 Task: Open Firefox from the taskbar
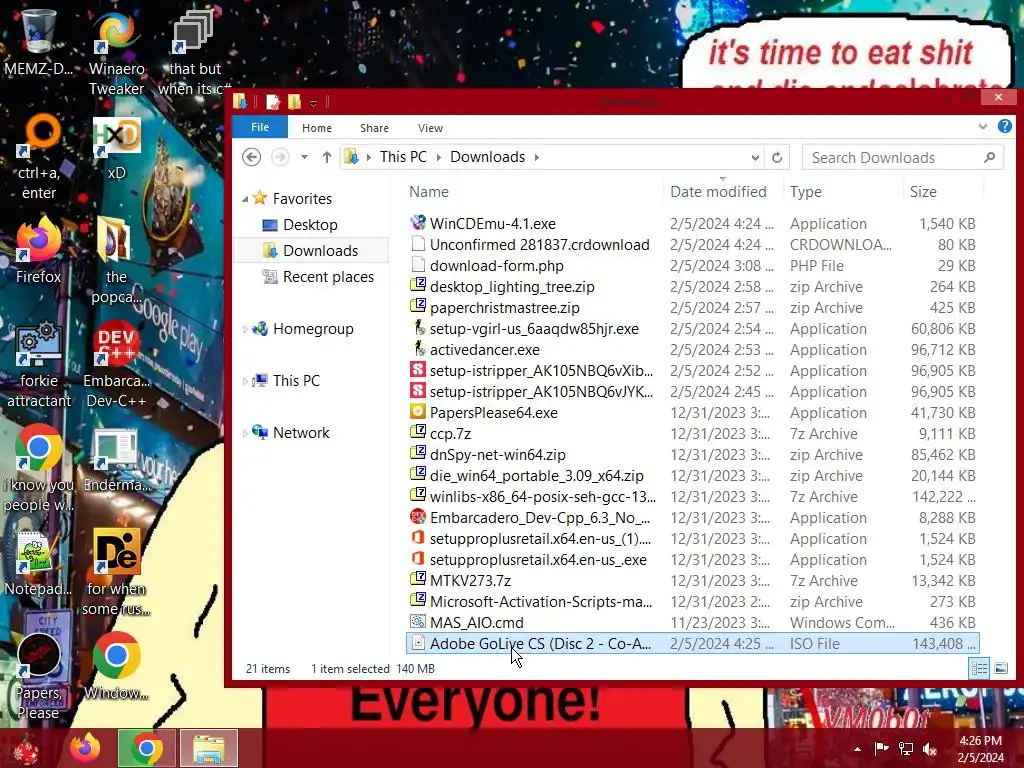86,748
